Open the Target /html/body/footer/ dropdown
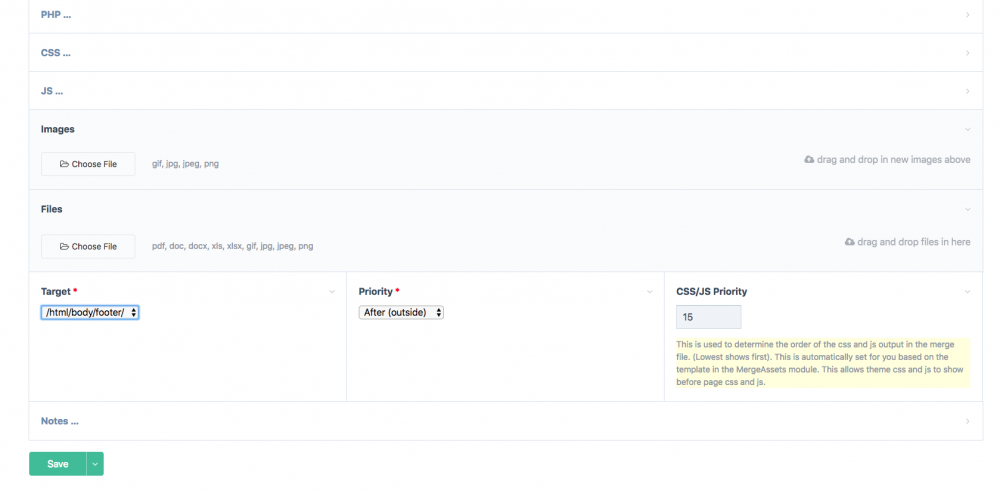The width and height of the screenshot is (1000, 493). tap(90, 313)
